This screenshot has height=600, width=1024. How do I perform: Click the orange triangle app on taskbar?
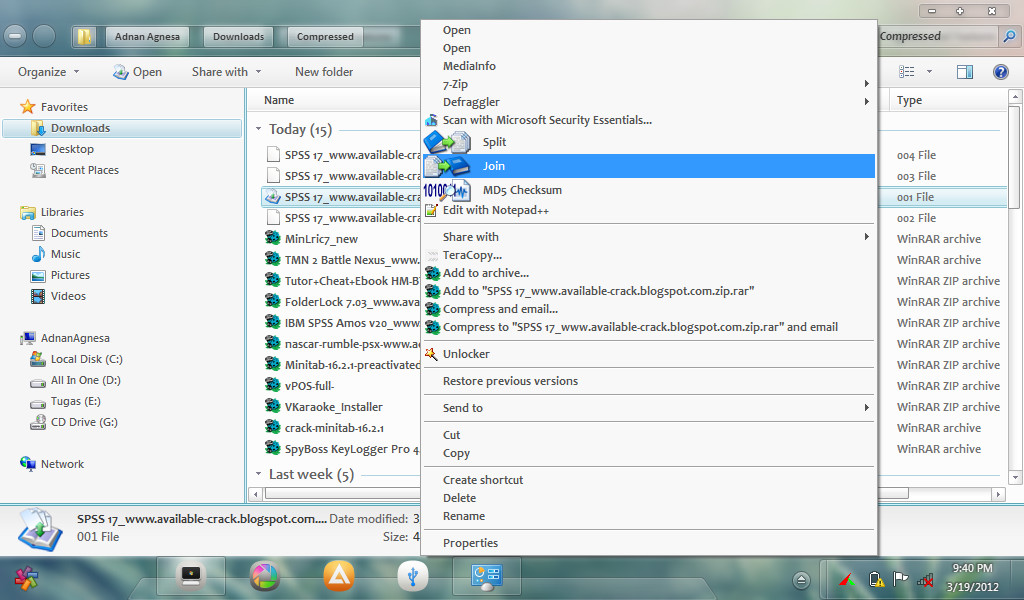pos(339,576)
